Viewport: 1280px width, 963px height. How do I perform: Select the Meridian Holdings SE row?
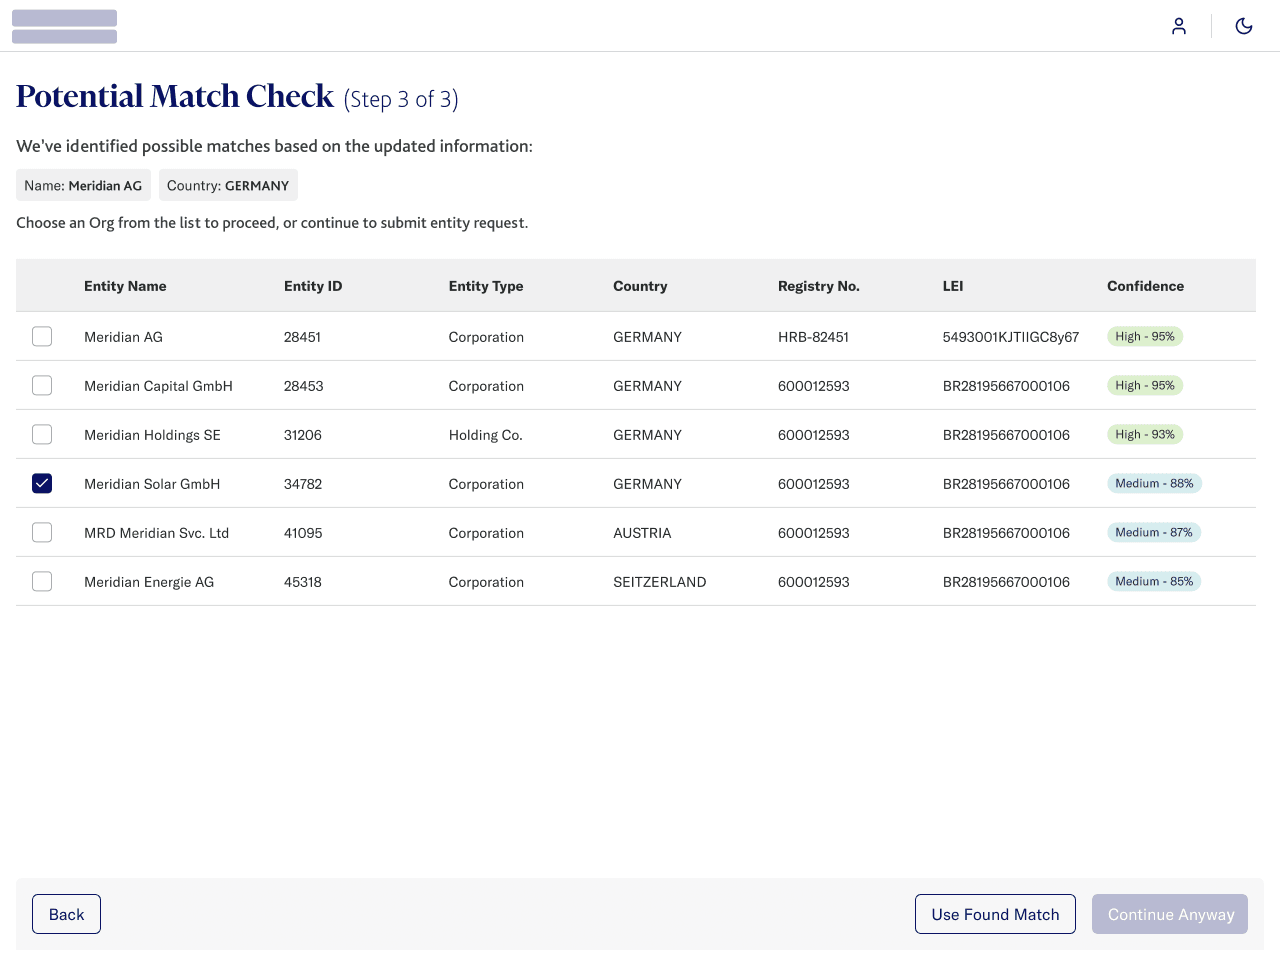click(x=400, y=434)
